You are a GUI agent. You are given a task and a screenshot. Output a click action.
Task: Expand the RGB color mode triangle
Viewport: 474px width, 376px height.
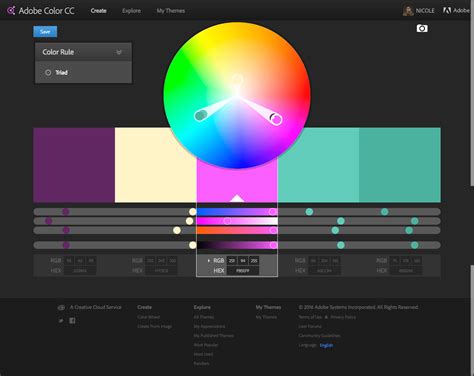(x=209, y=260)
